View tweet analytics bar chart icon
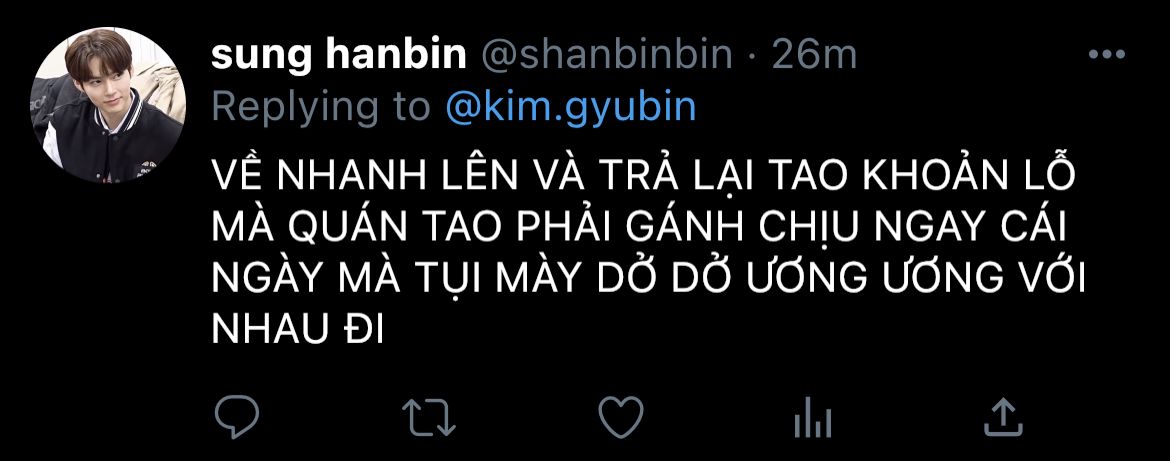Viewport: 1170px width, 461px height. [813, 418]
